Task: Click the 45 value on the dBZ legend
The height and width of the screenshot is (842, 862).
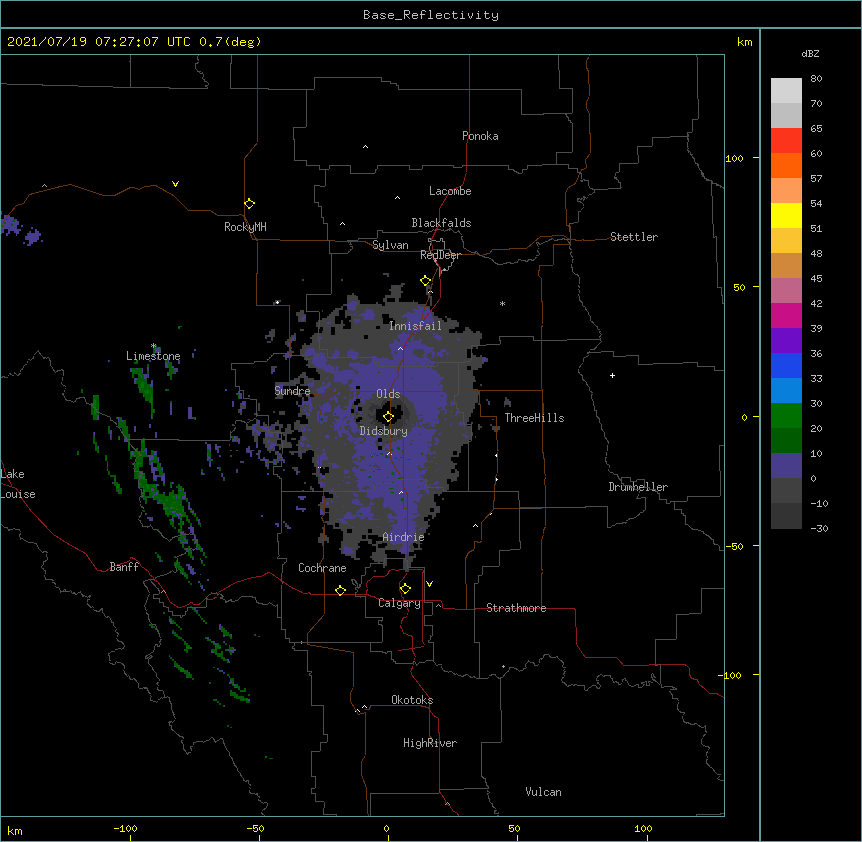Action: pos(816,279)
